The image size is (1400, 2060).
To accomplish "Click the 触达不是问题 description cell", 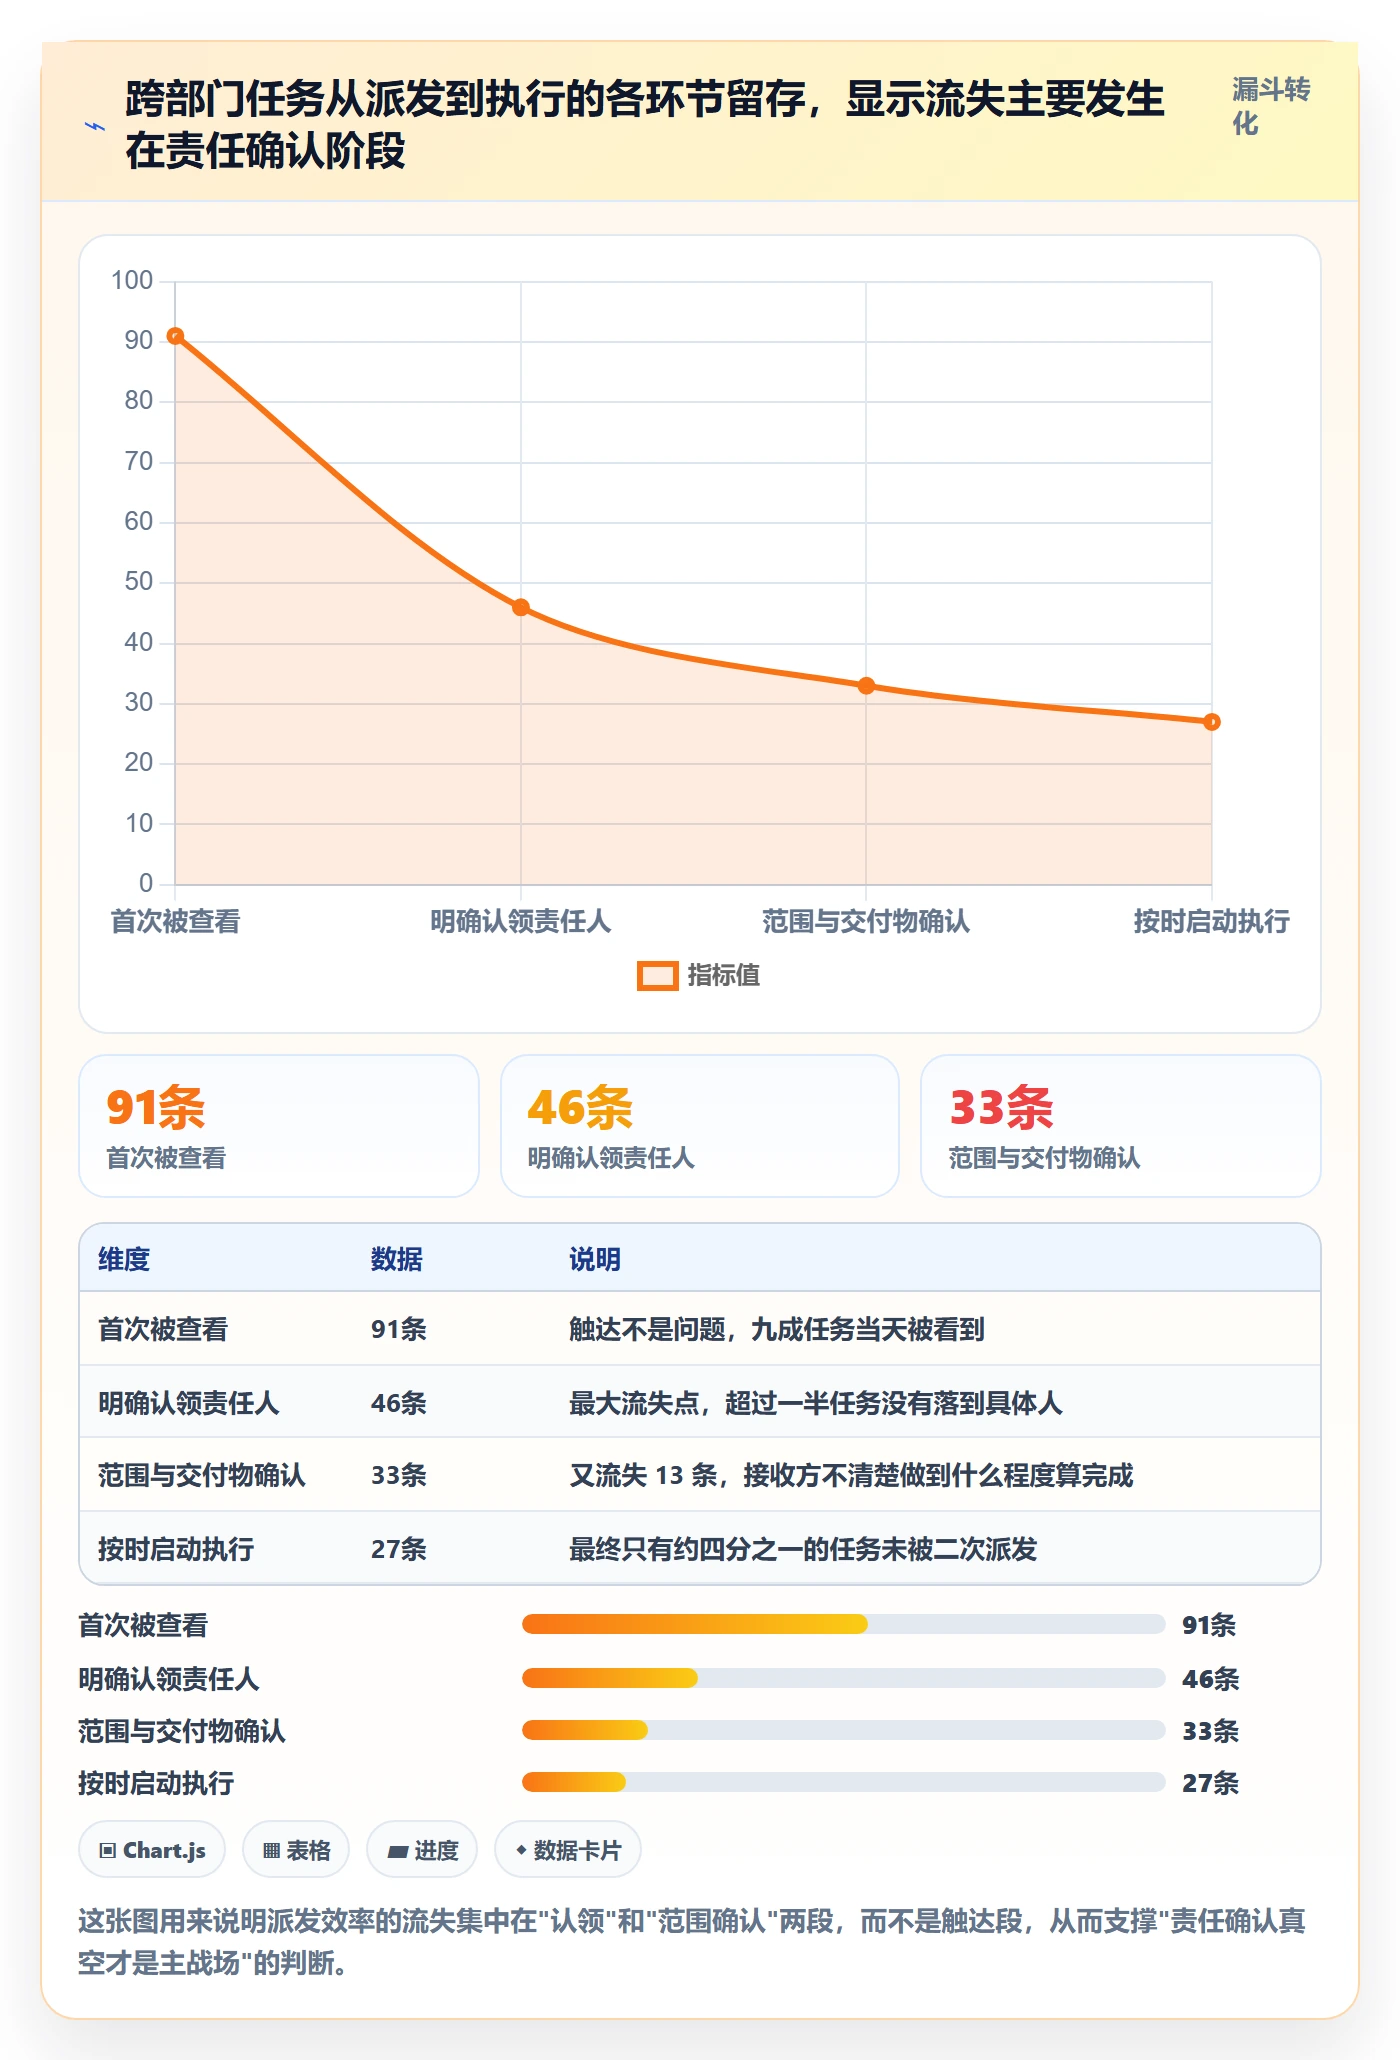I will 777,1329.
